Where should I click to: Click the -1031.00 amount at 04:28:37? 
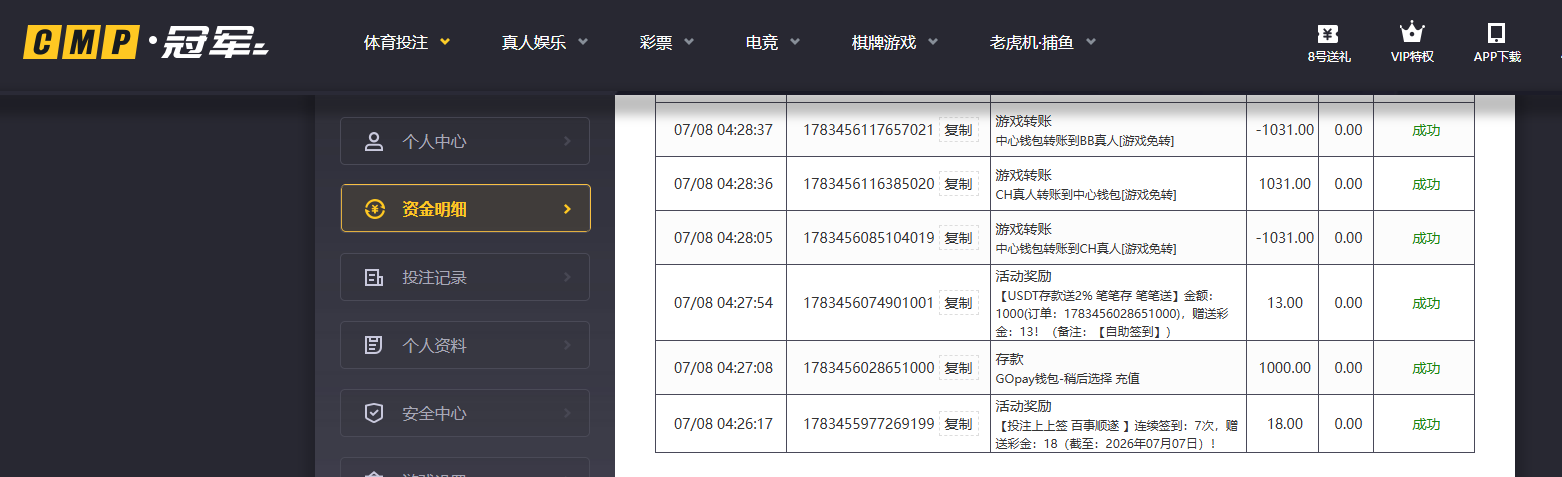click(x=1285, y=130)
